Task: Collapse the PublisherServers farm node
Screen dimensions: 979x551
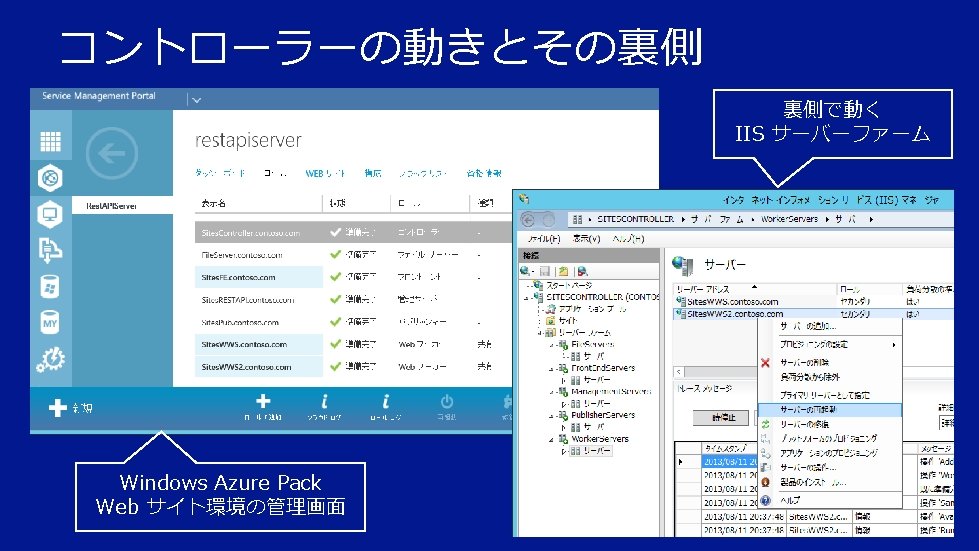Action: point(551,416)
